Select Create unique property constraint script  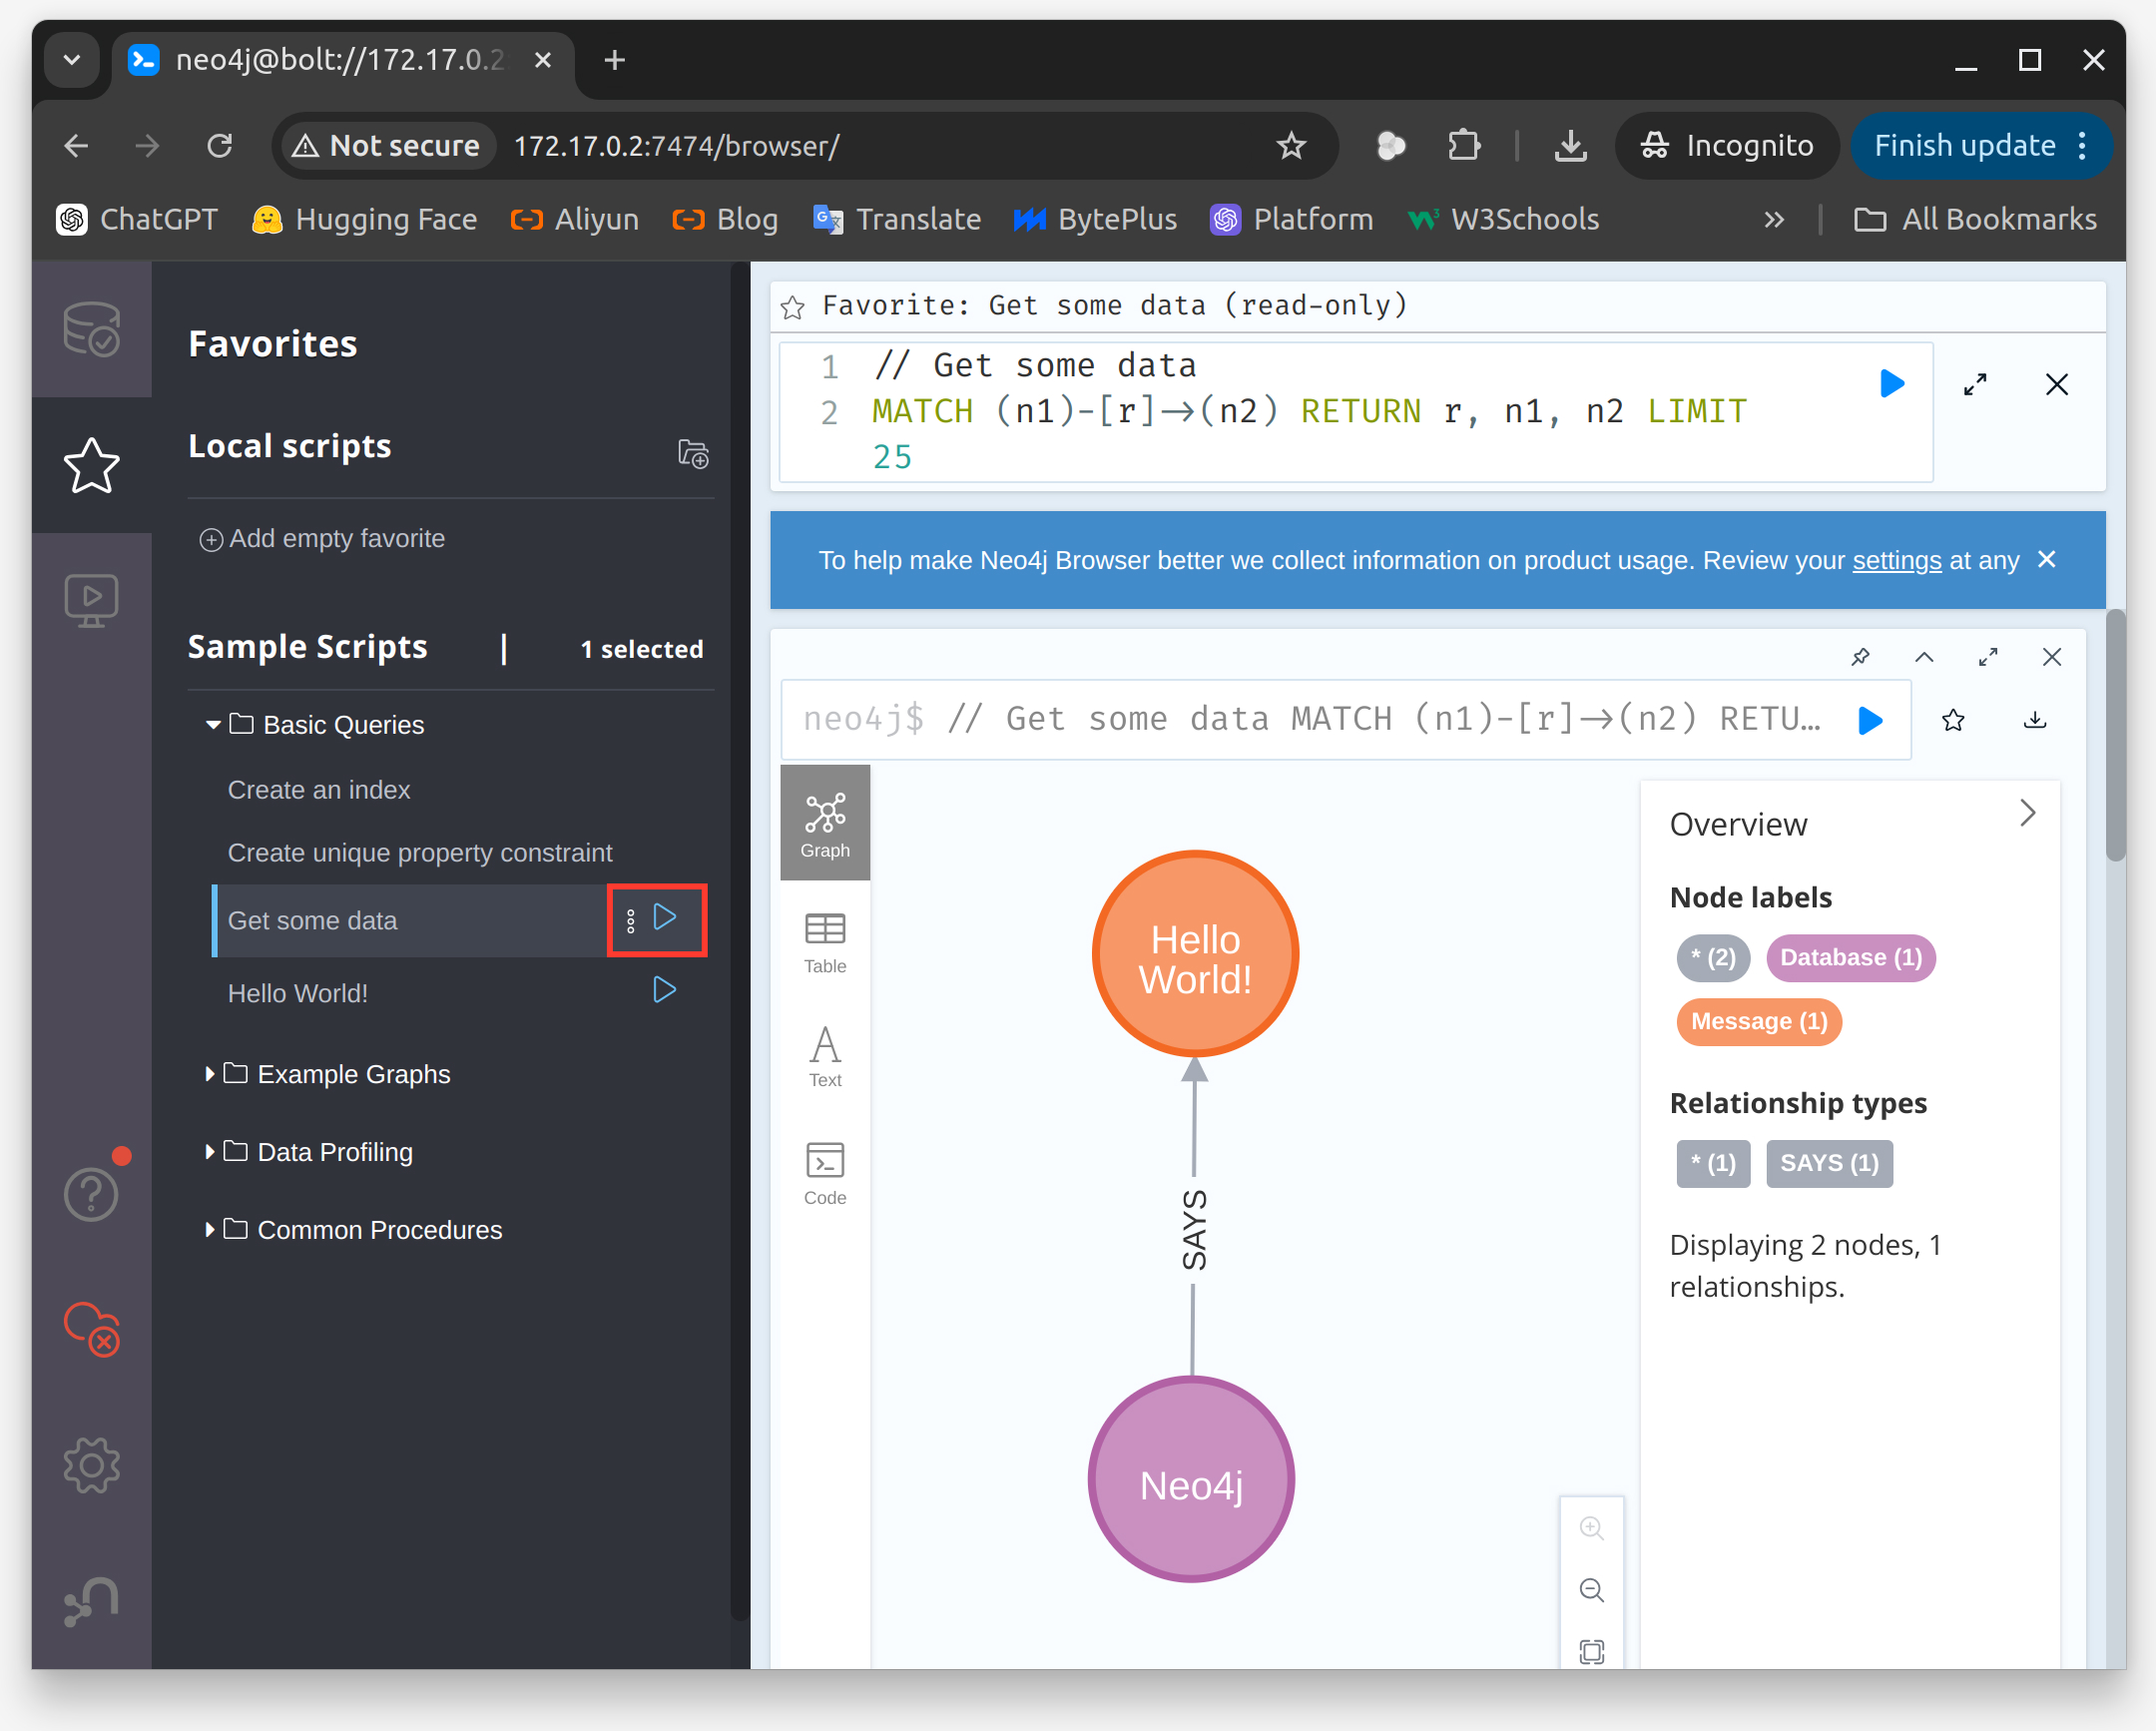420,853
